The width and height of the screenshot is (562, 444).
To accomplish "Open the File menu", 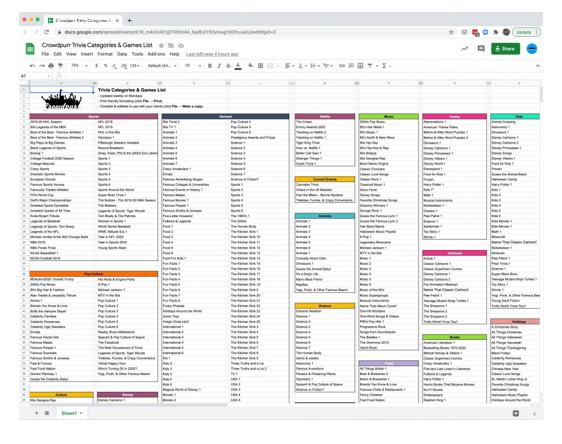I will pyautogui.click(x=45, y=54).
